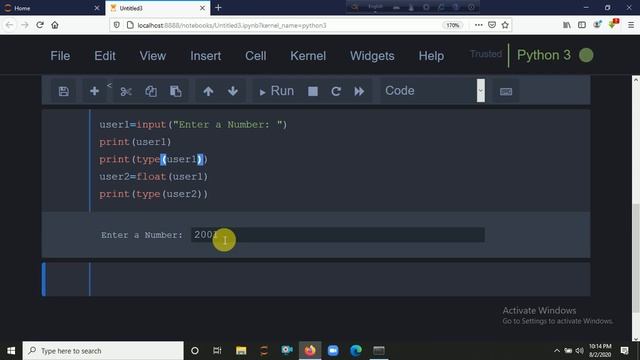Open the Cell menu
This screenshot has width=640, height=360.
tap(256, 56)
